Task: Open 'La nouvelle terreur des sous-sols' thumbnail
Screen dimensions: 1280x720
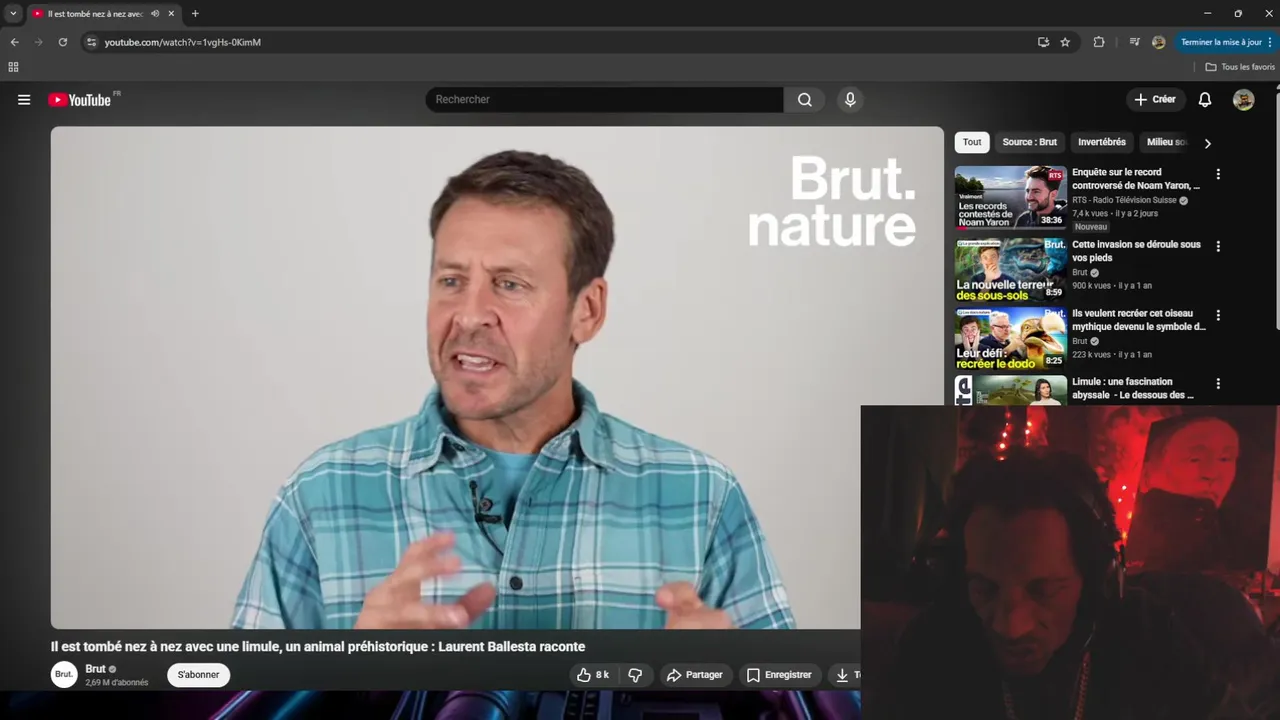Action: coord(1011,269)
